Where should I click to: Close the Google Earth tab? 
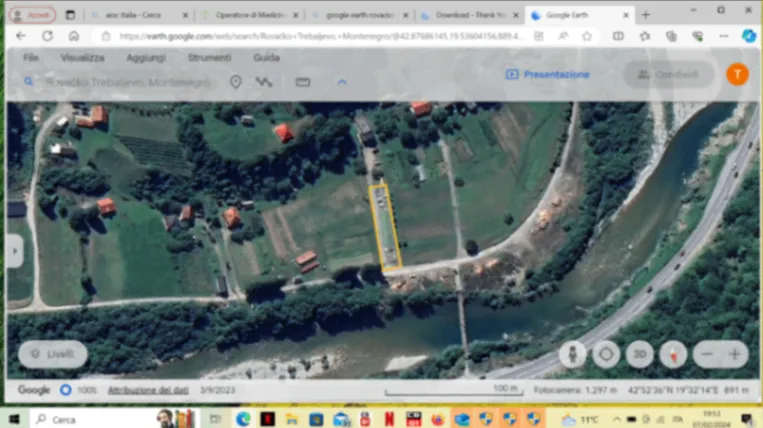tap(626, 16)
